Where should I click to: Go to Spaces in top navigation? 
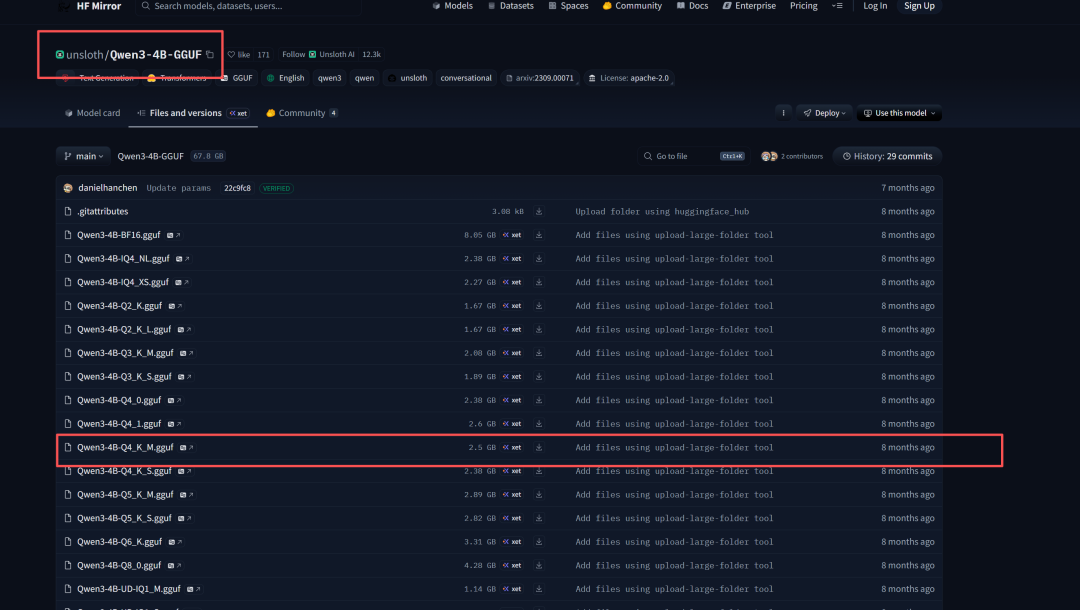coord(568,6)
